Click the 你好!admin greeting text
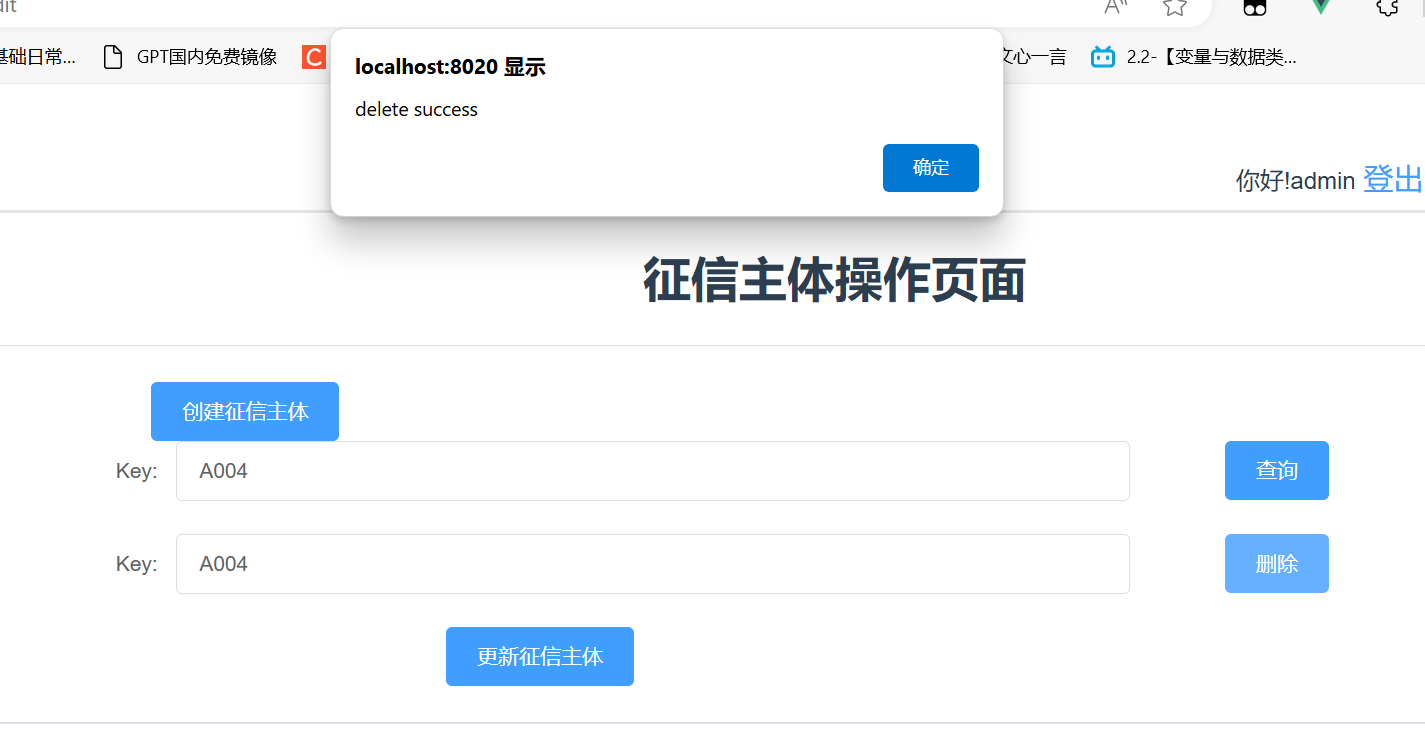 coord(1295,181)
